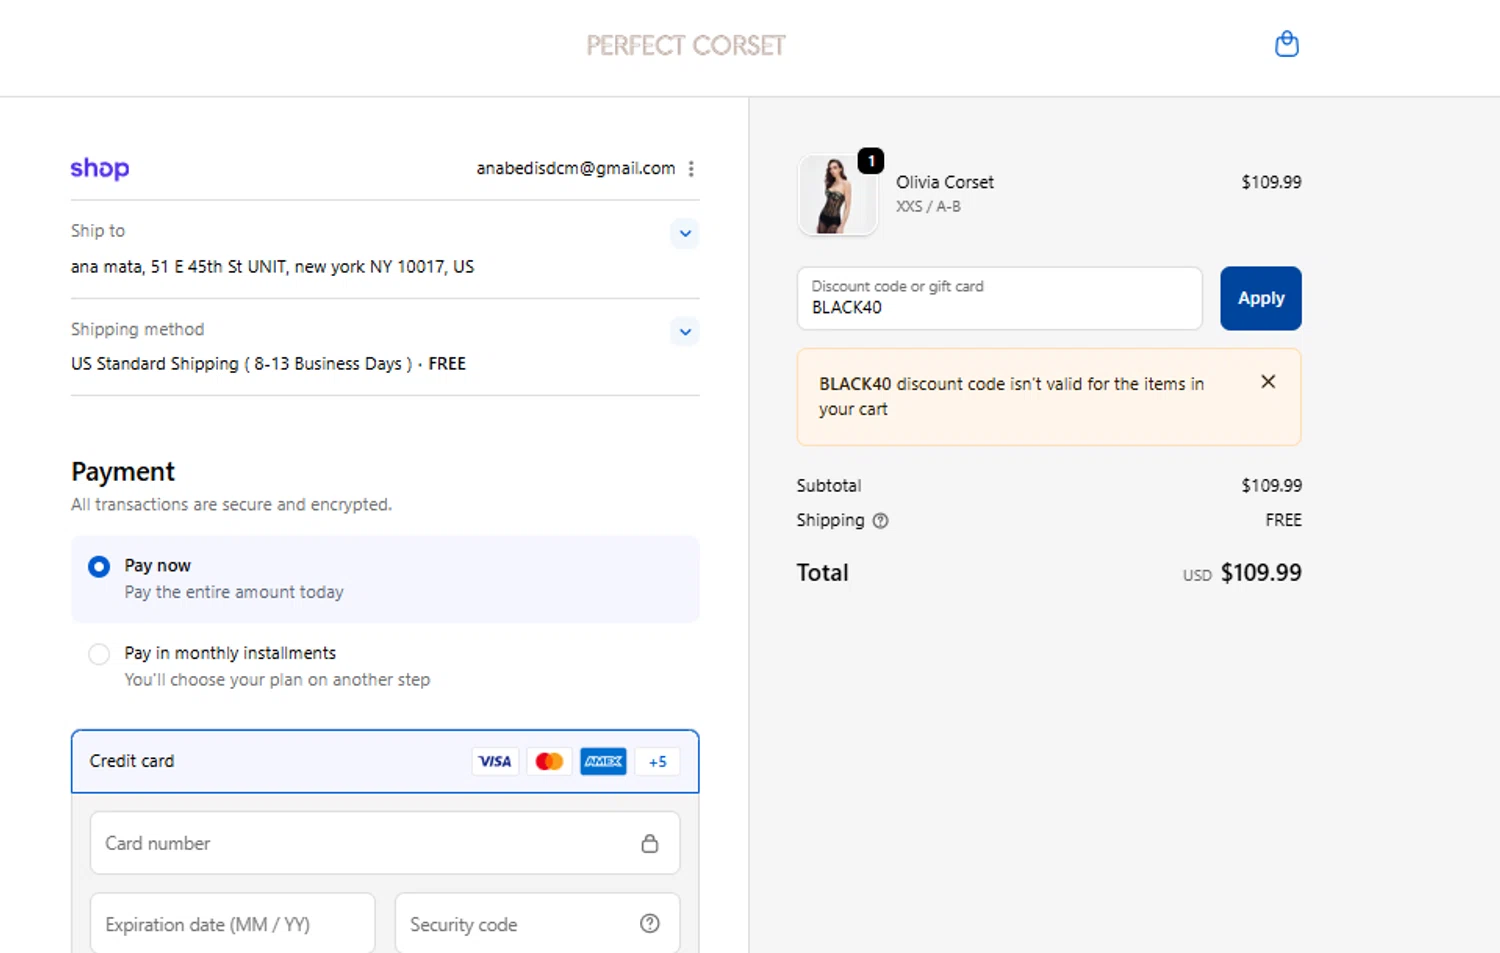The image size is (1500, 953).
Task: Click the XXS / A-B variant text
Action: 928,207
